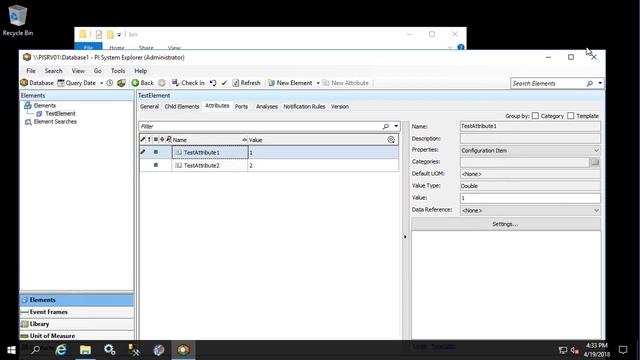Open the File menu
This screenshot has height=360, width=640.
click(31, 71)
